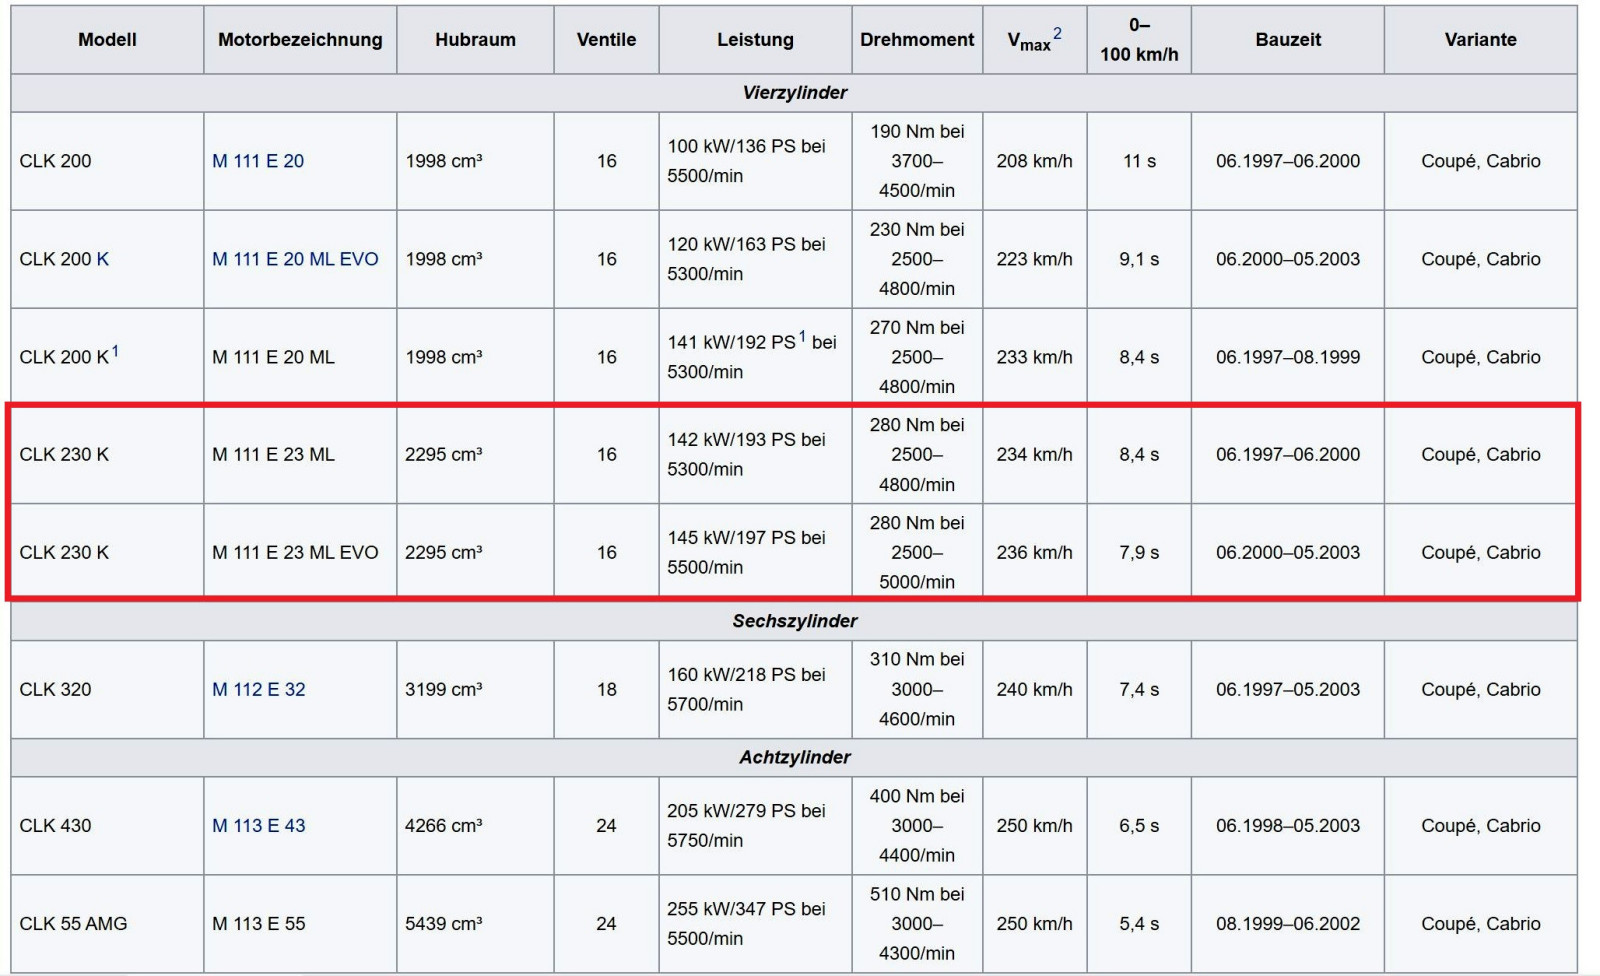Click the 310 Nm torque cell
1600x976 pixels.
[x=917, y=689]
